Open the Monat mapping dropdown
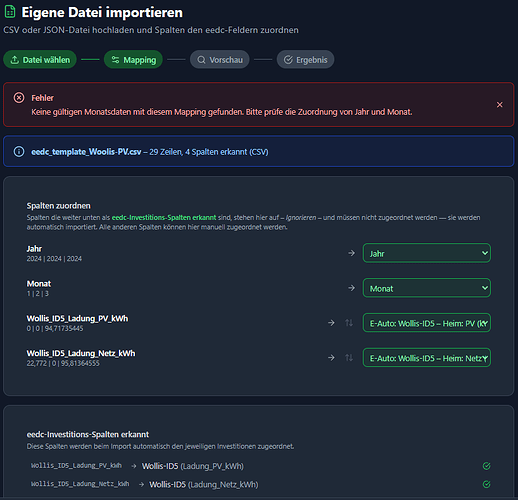Image resolution: width=518 pixels, height=500 pixels. (427, 288)
